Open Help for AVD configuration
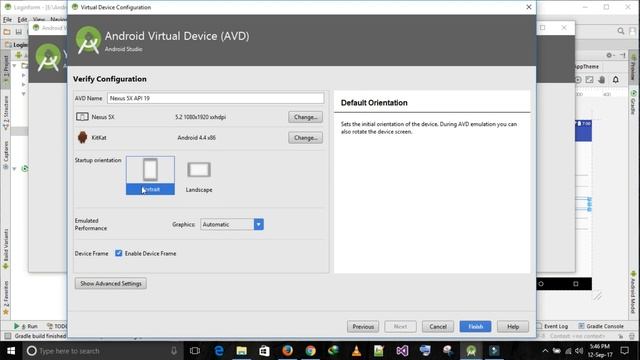 coord(513,327)
